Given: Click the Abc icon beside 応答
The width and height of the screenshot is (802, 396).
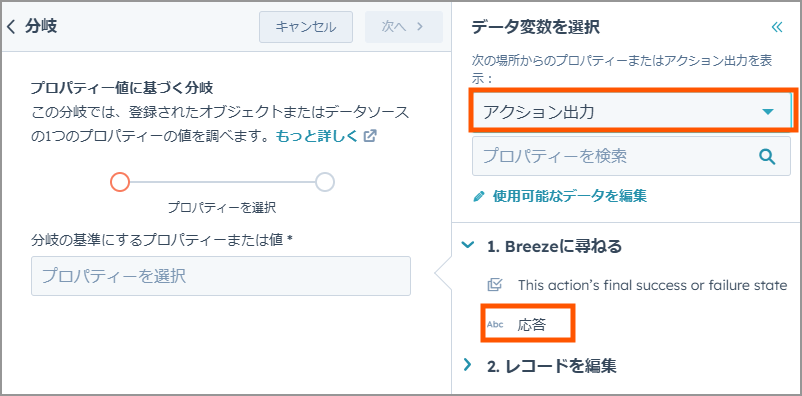Looking at the screenshot, I should [495, 324].
